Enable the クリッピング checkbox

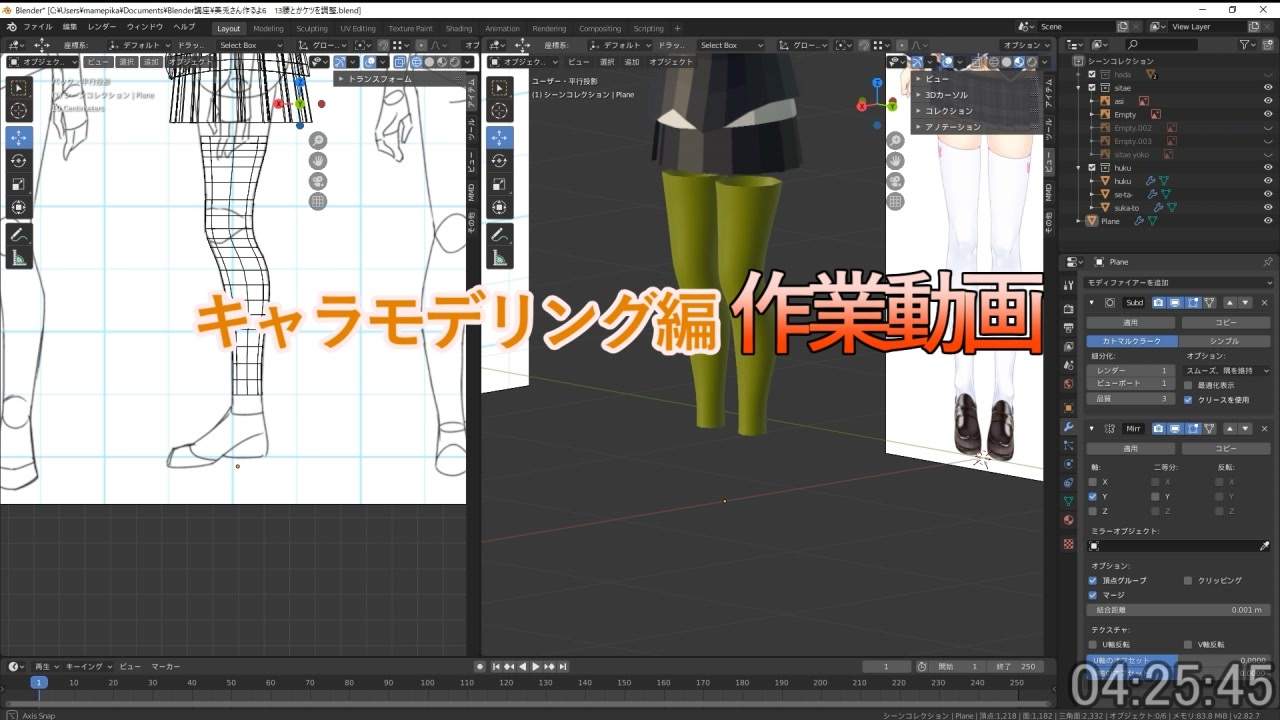coord(1188,580)
